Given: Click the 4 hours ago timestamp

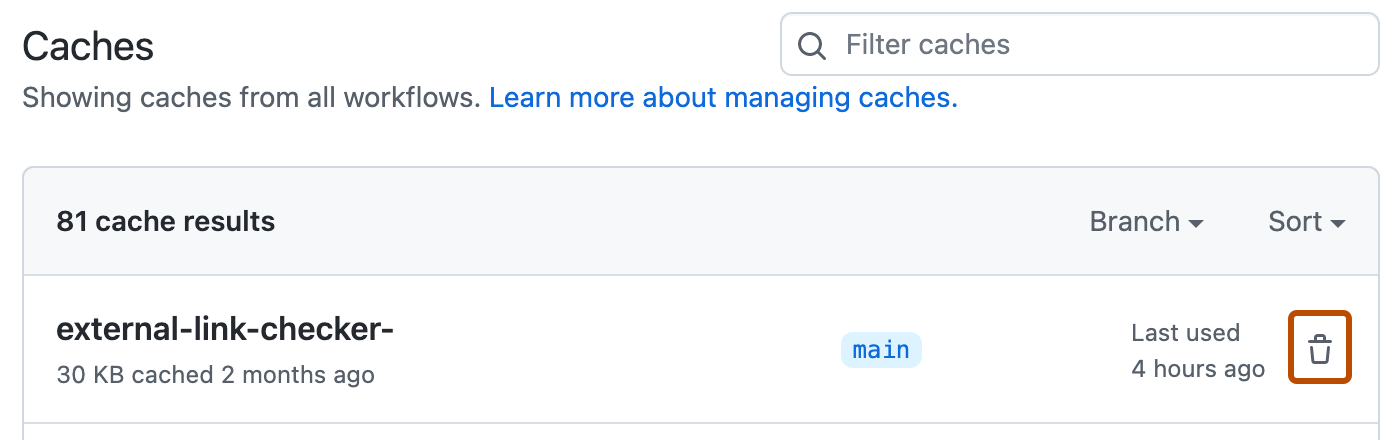Looking at the screenshot, I should 1198,369.
